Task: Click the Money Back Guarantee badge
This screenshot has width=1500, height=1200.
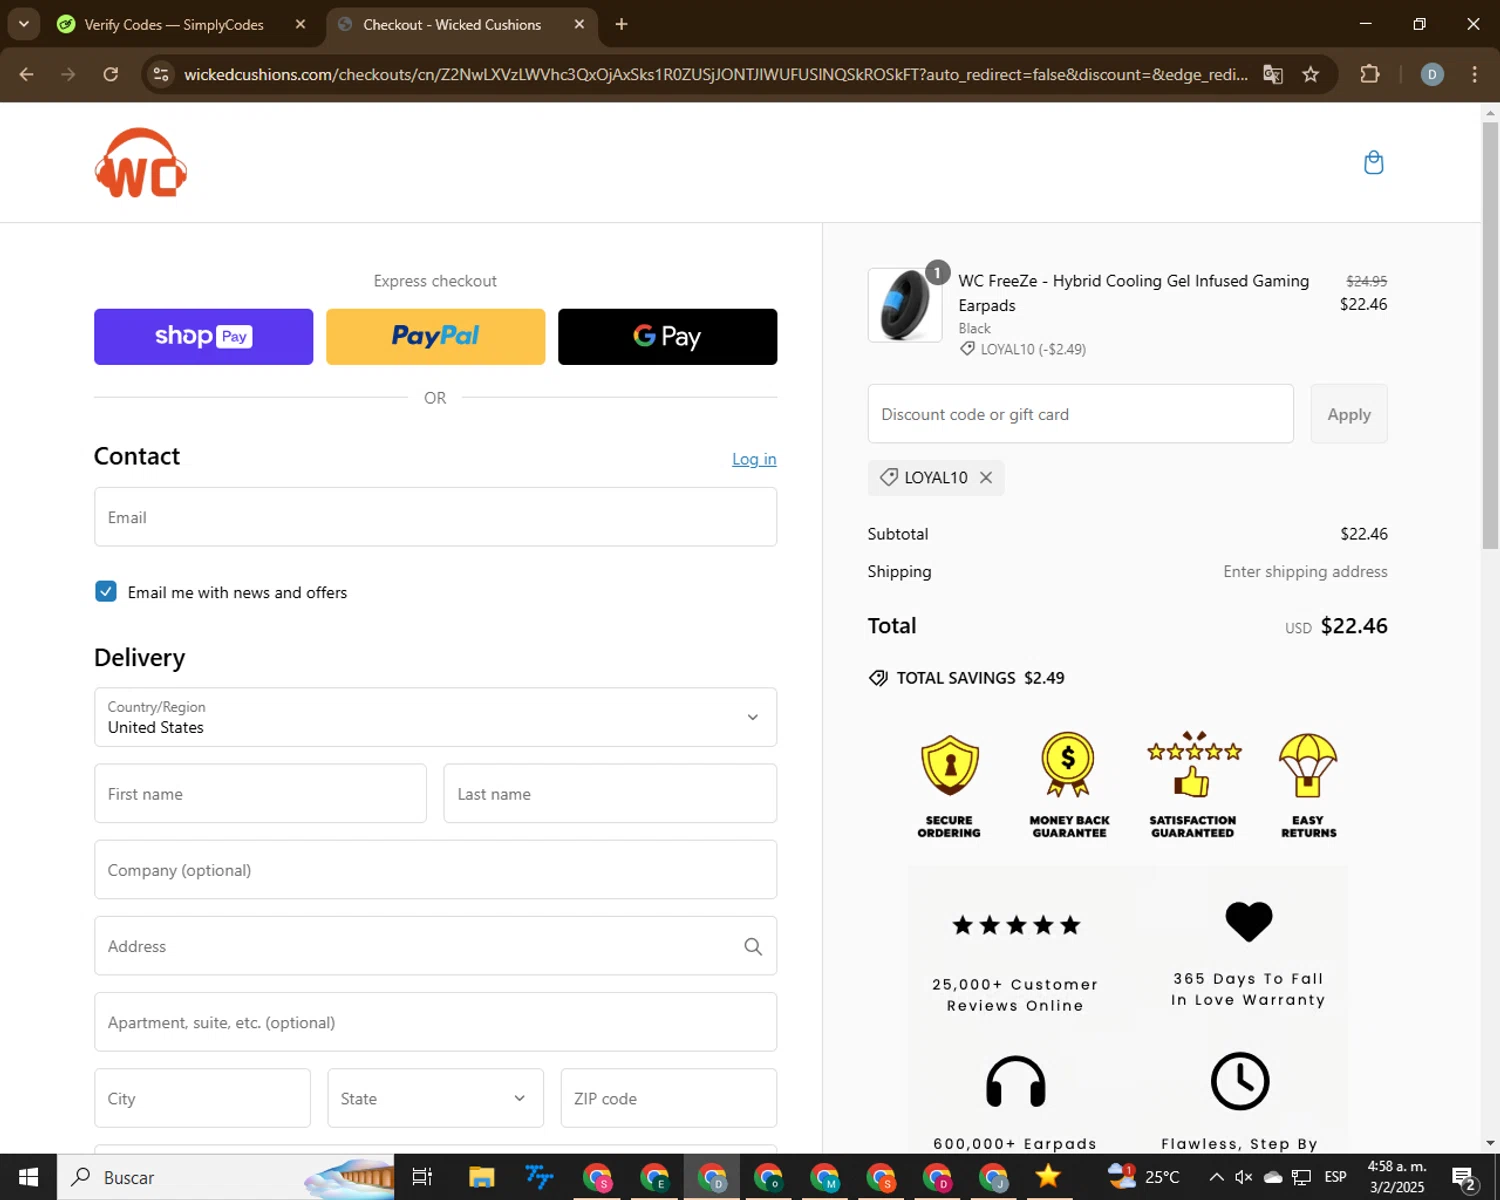Action: pyautogui.click(x=1069, y=786)
